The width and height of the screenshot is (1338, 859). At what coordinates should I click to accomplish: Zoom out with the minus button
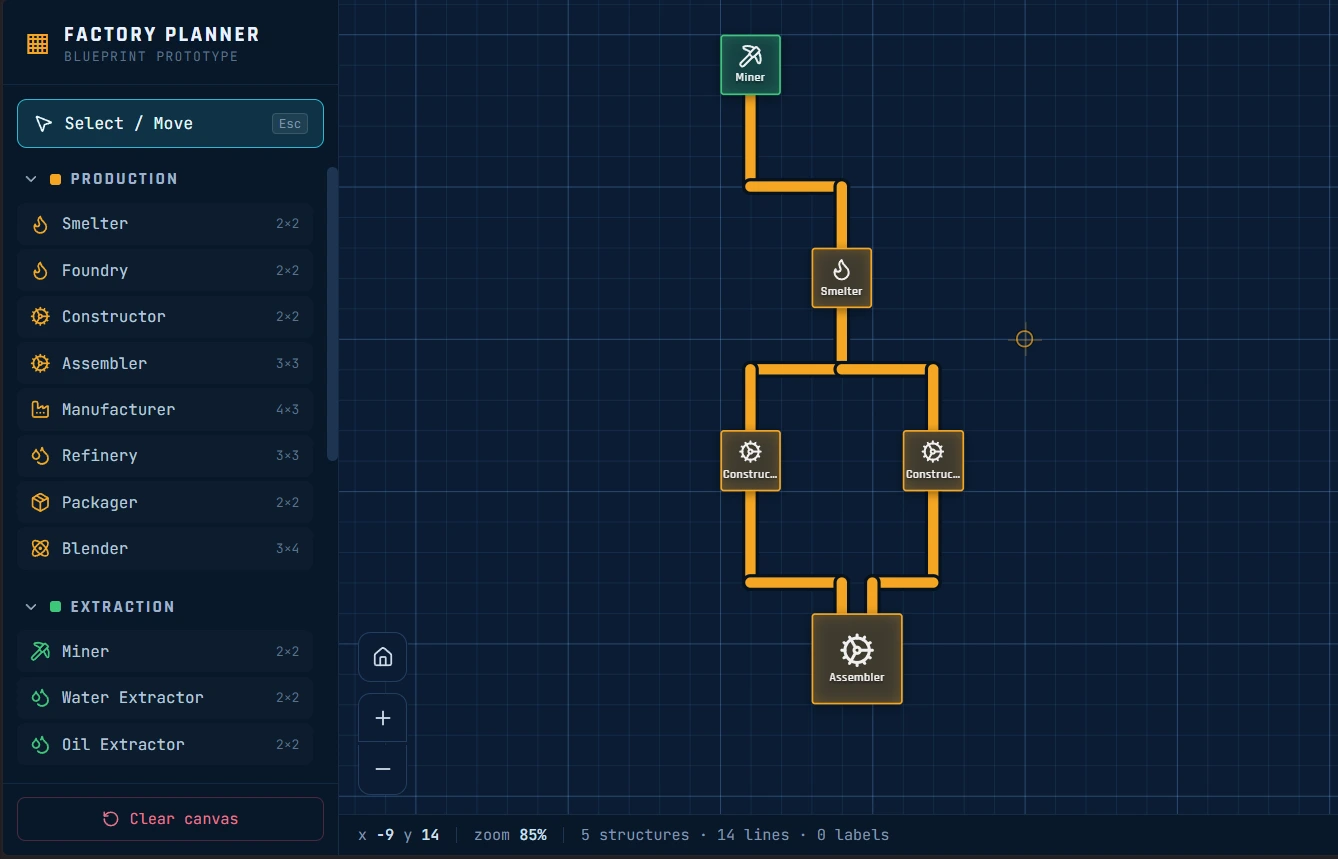(382, 769)
